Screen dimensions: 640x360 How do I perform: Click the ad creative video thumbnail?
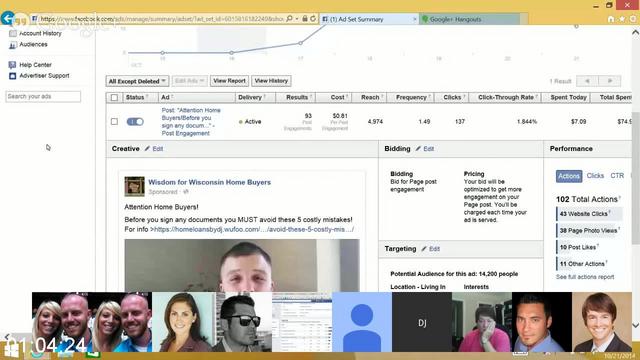click(242, 265)
